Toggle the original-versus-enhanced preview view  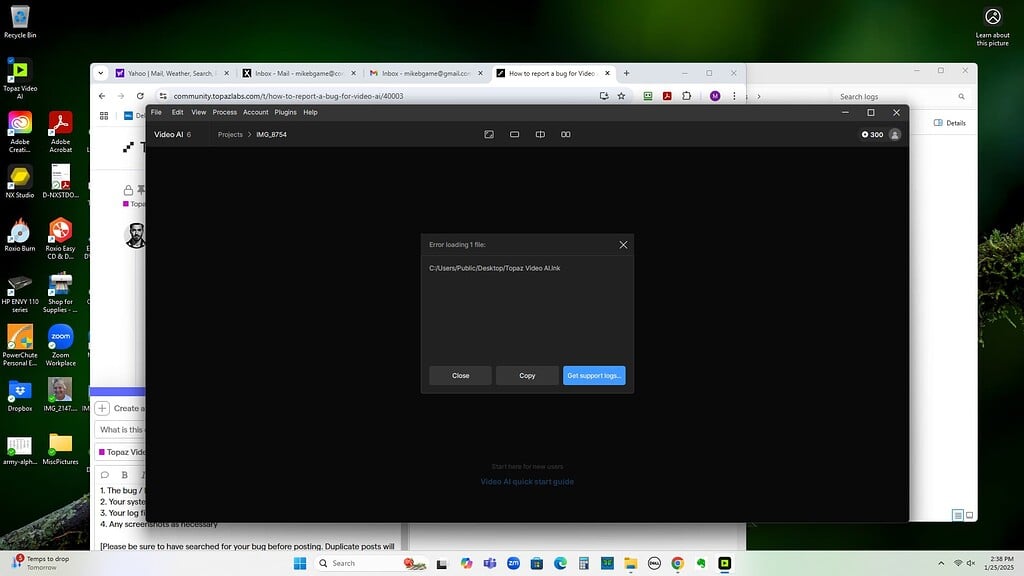tap(488, 134)
